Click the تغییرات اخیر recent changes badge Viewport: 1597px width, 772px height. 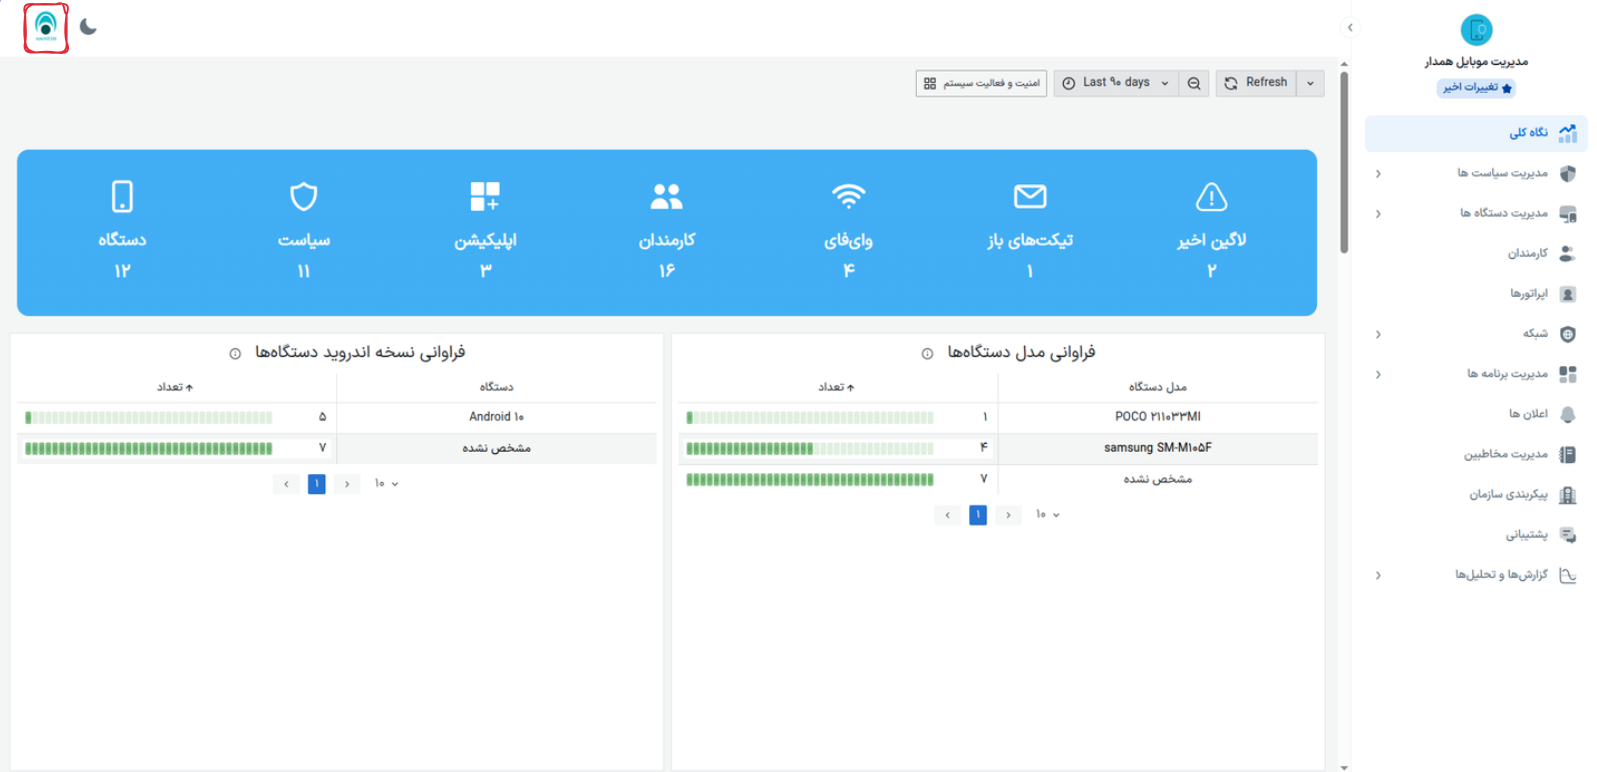pos(1477,88)
